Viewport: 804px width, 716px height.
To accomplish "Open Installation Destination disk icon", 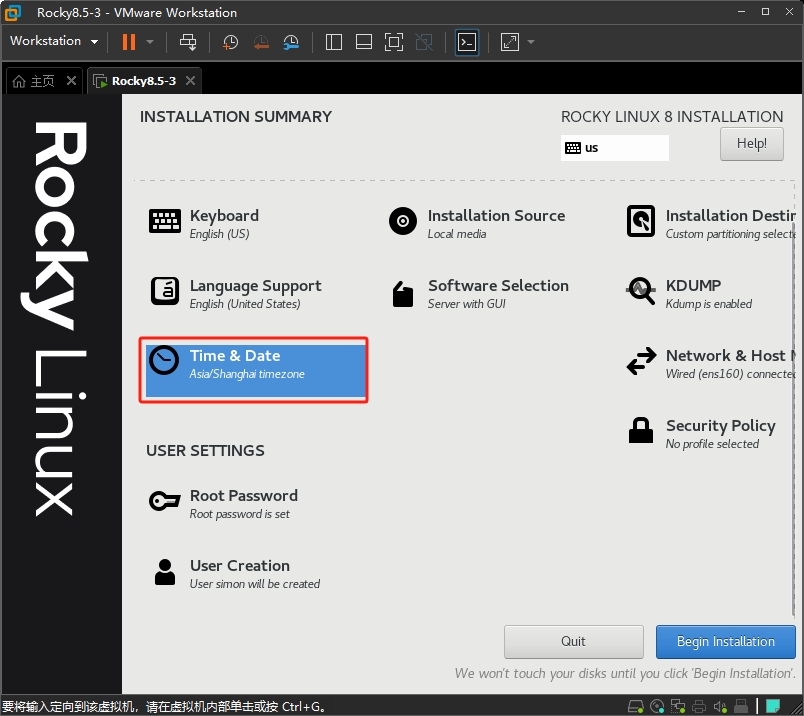I will pyautogui.click(x=640, y=221).
